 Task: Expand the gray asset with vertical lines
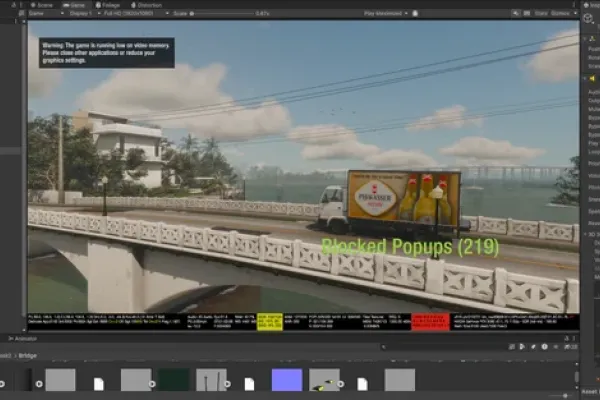228,384
